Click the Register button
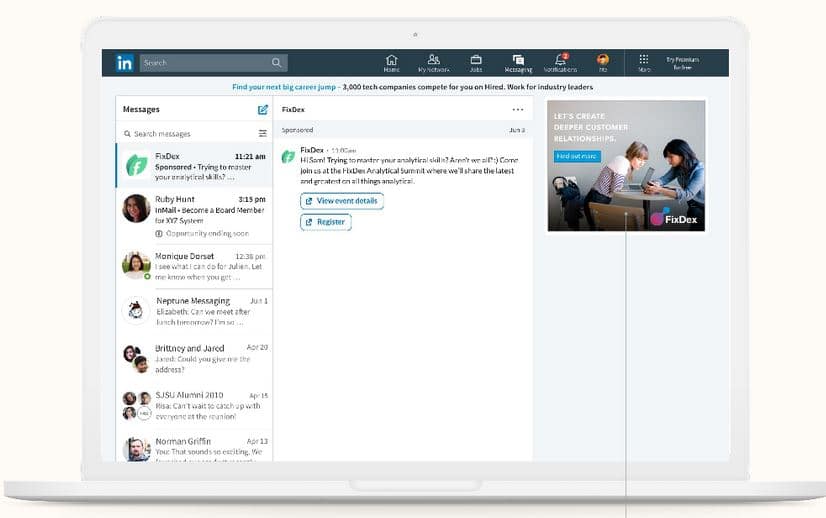826x518 pixels. click(326, 222)
